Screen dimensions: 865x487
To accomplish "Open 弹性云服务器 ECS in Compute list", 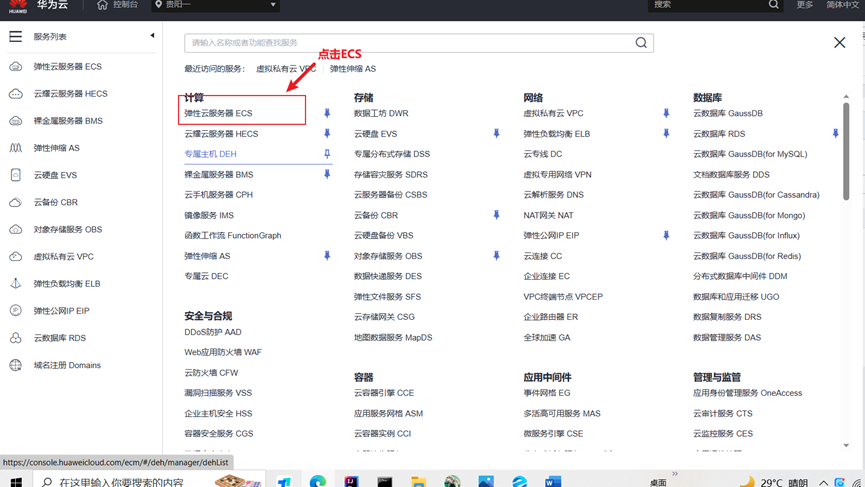I will pos(218,113).
